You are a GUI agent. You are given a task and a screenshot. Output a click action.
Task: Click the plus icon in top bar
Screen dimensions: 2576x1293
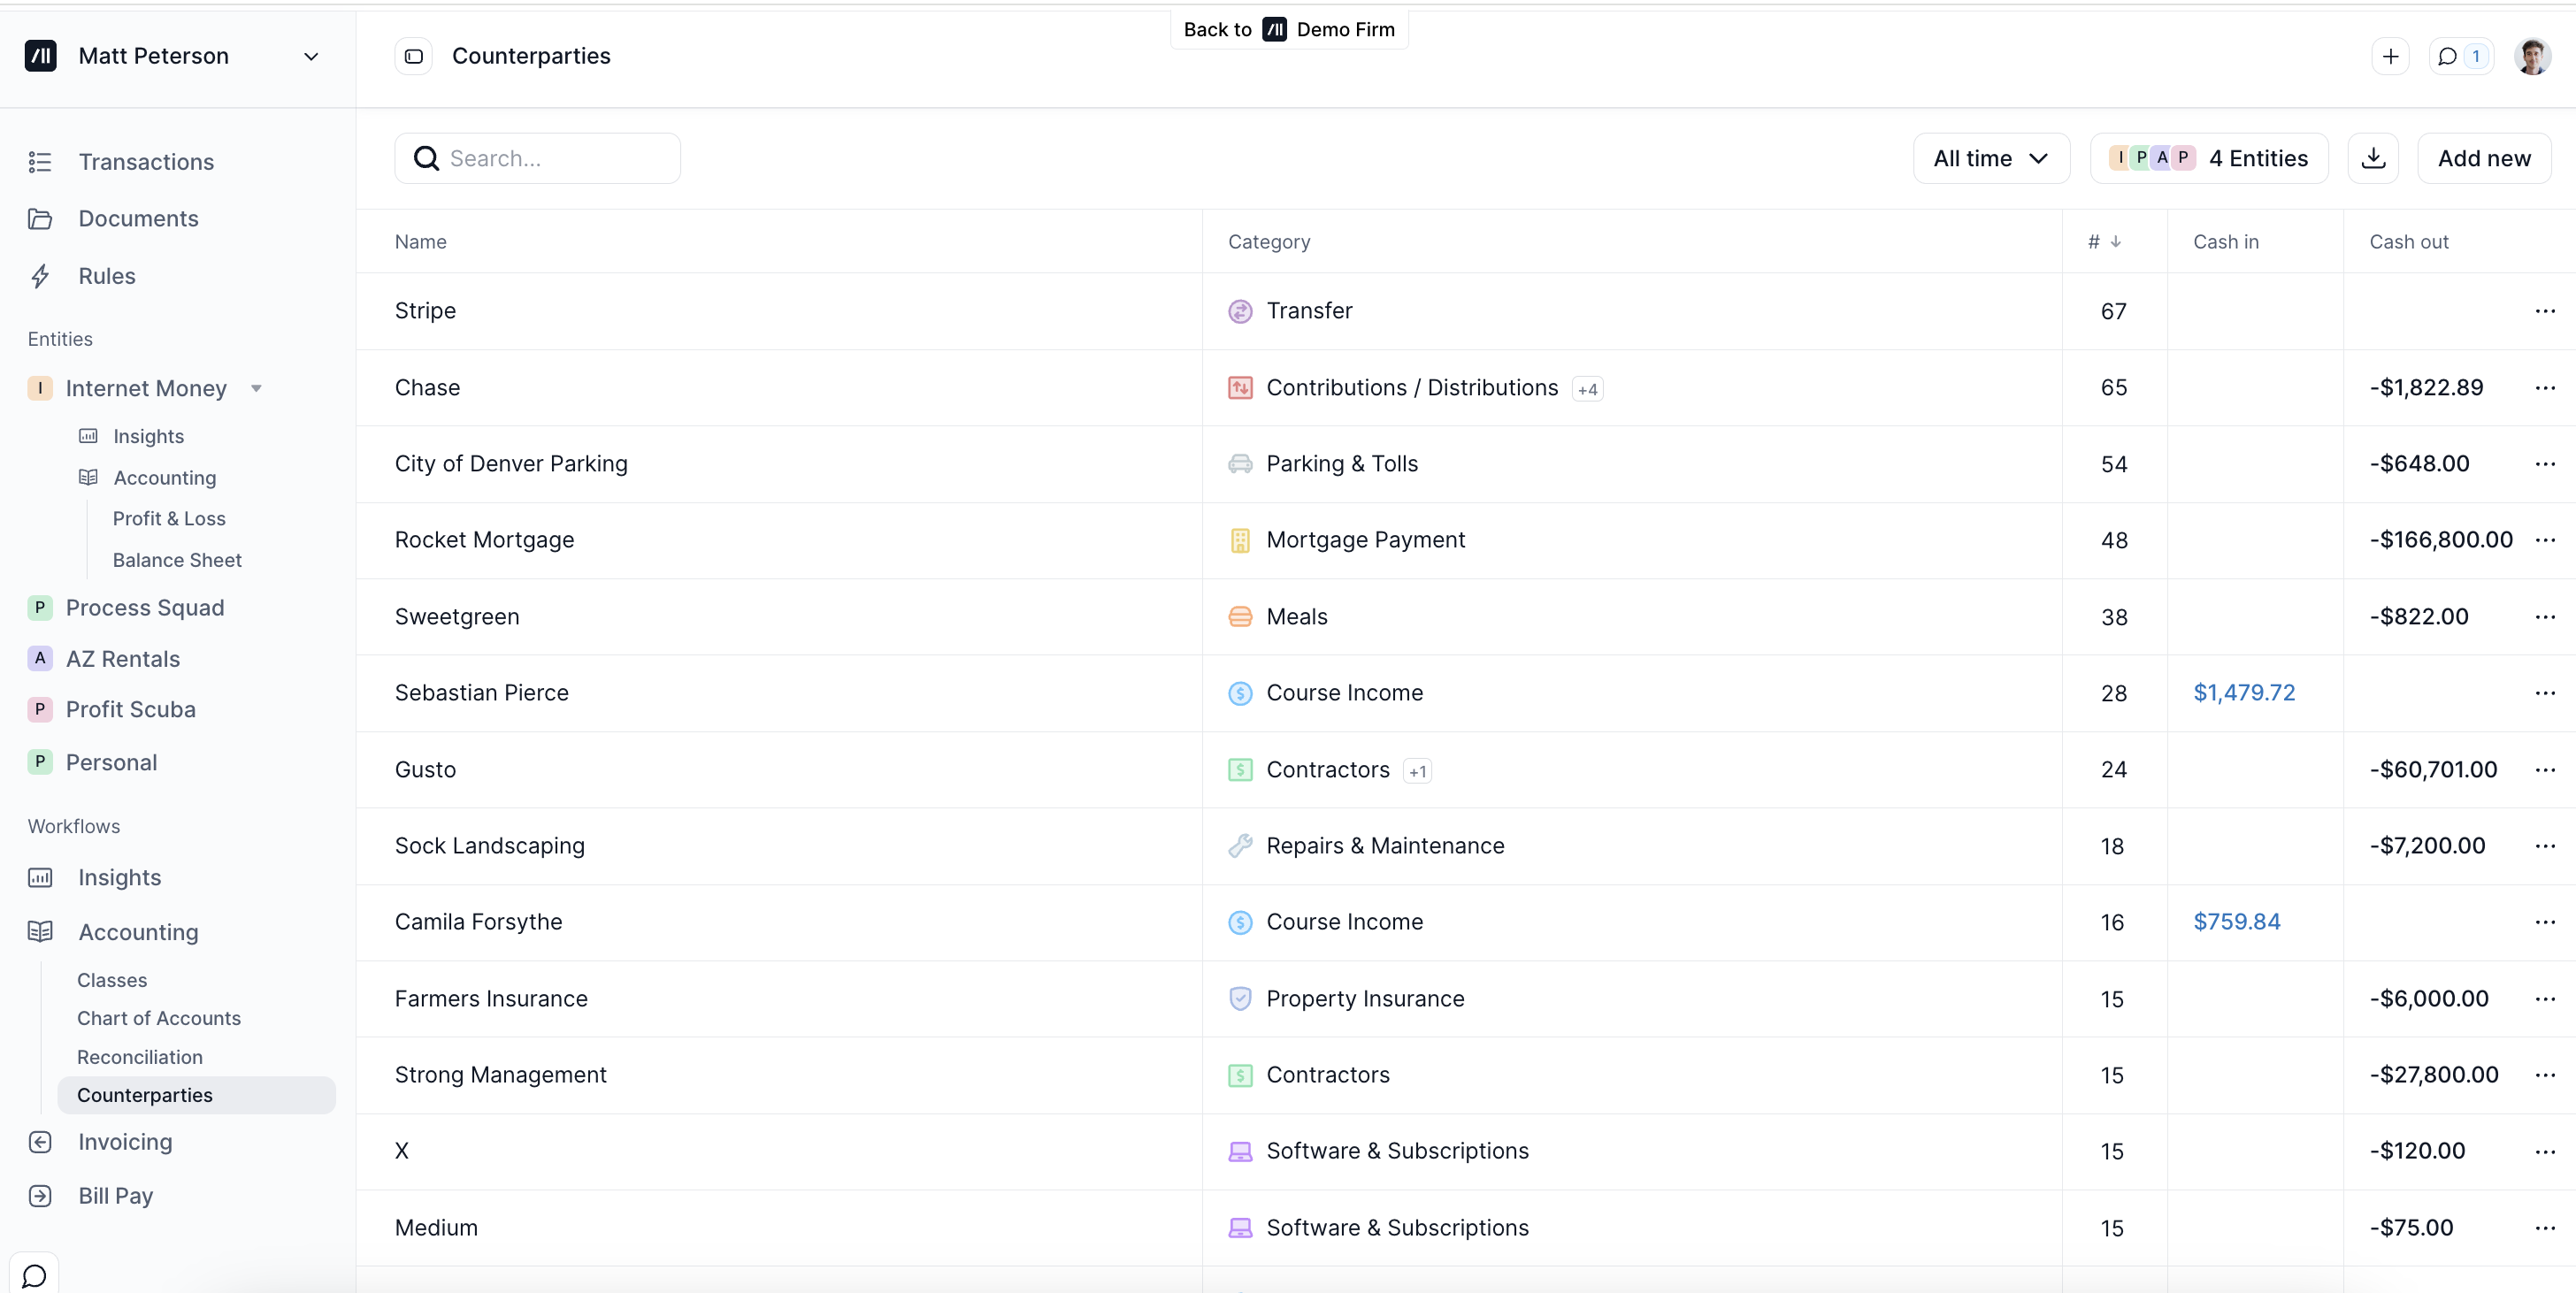click(2390, 56)
